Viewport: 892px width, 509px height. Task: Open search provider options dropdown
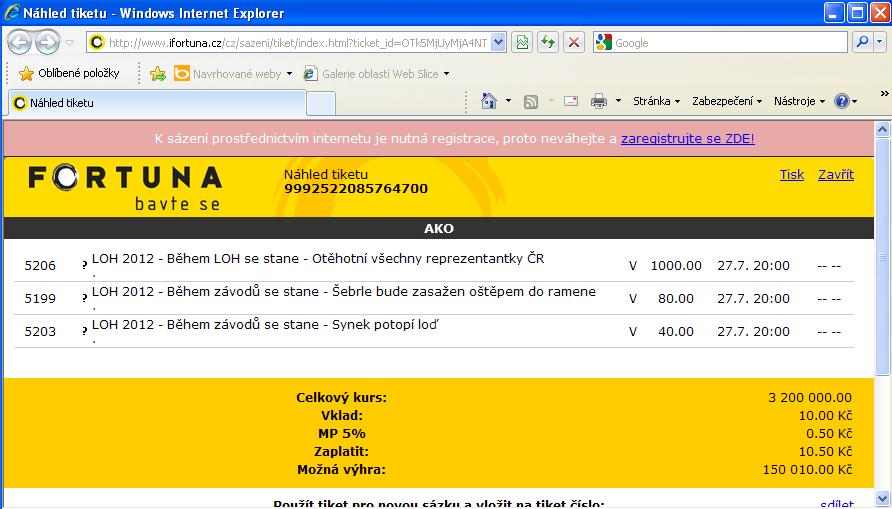pyautogui.click(x=880, y=43)
